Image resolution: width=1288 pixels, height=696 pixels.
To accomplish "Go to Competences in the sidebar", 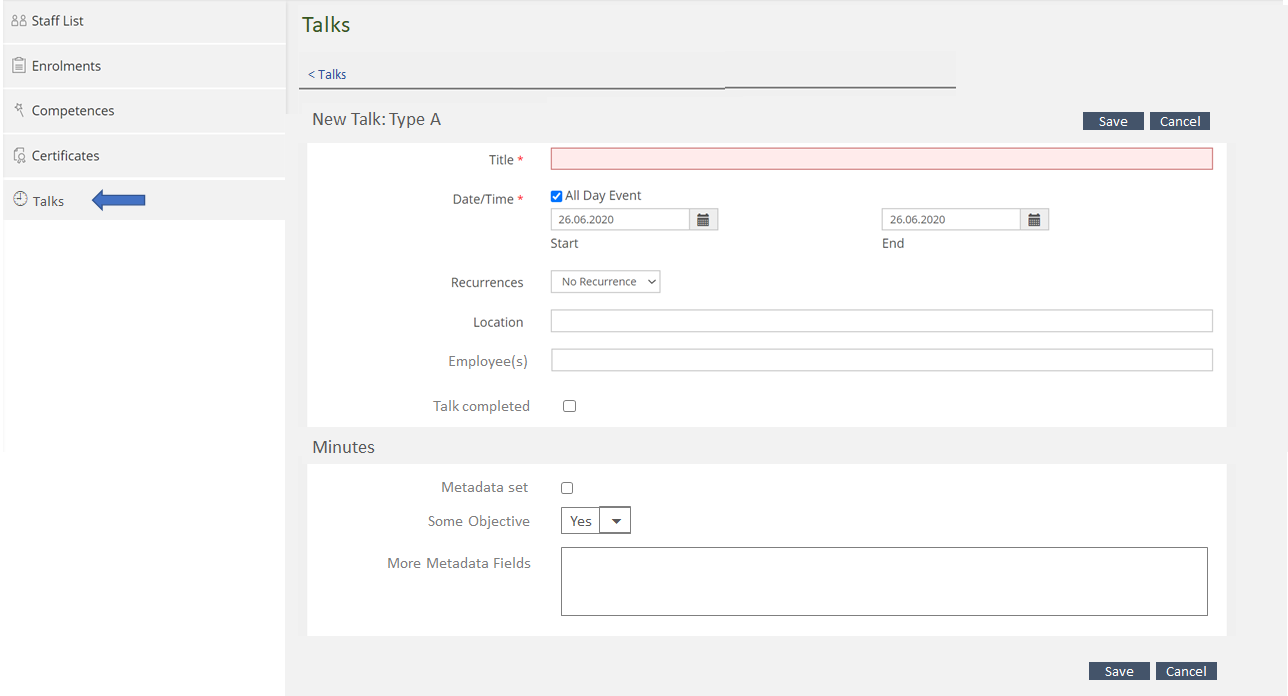I will pos(73,111).
